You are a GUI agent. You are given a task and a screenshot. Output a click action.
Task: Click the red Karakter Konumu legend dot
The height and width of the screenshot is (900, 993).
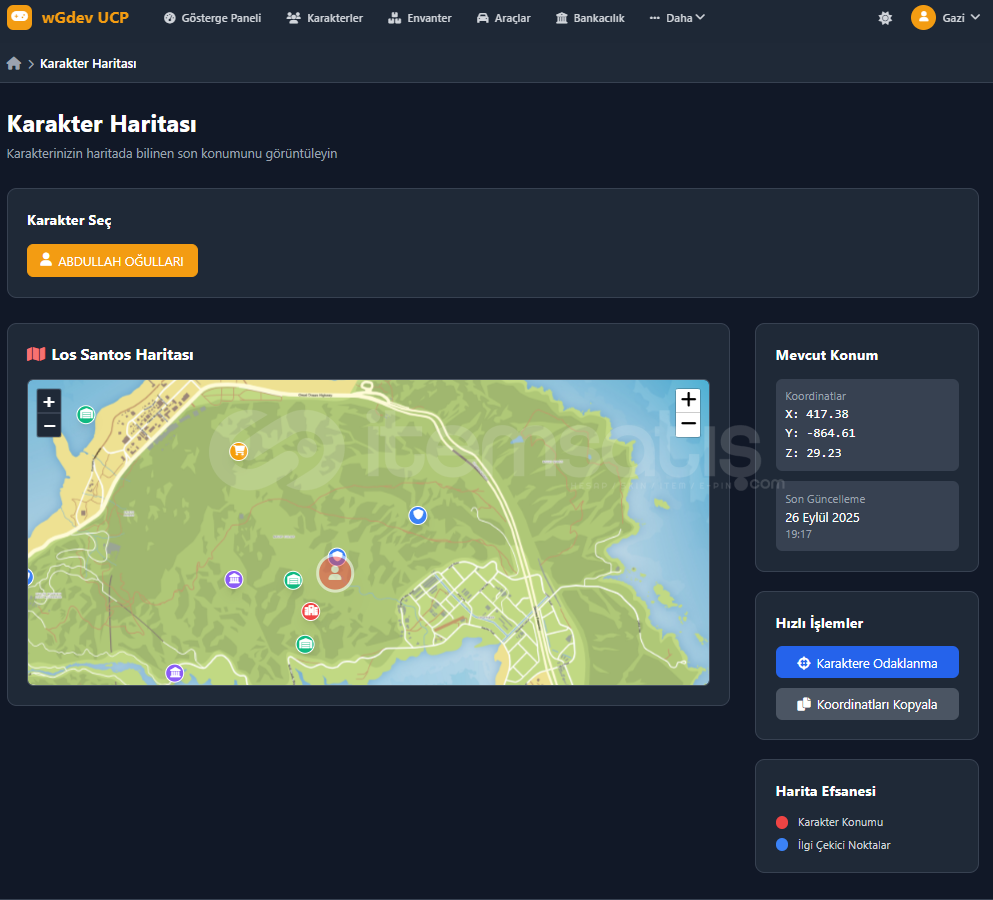(782, 822)
